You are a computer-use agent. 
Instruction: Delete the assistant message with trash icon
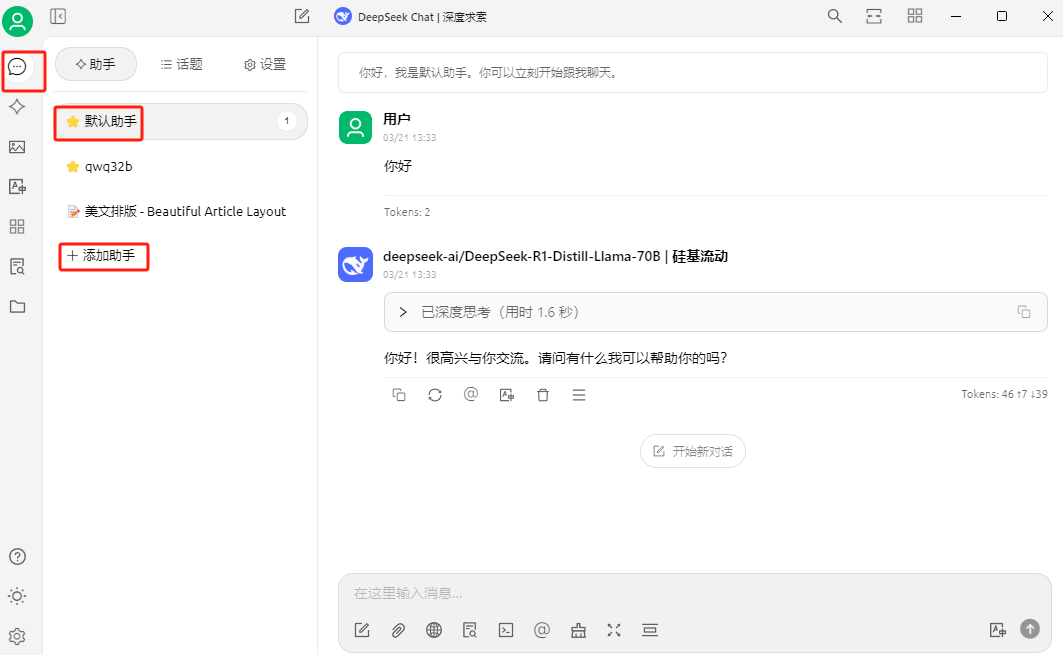[x=542, y=395]
